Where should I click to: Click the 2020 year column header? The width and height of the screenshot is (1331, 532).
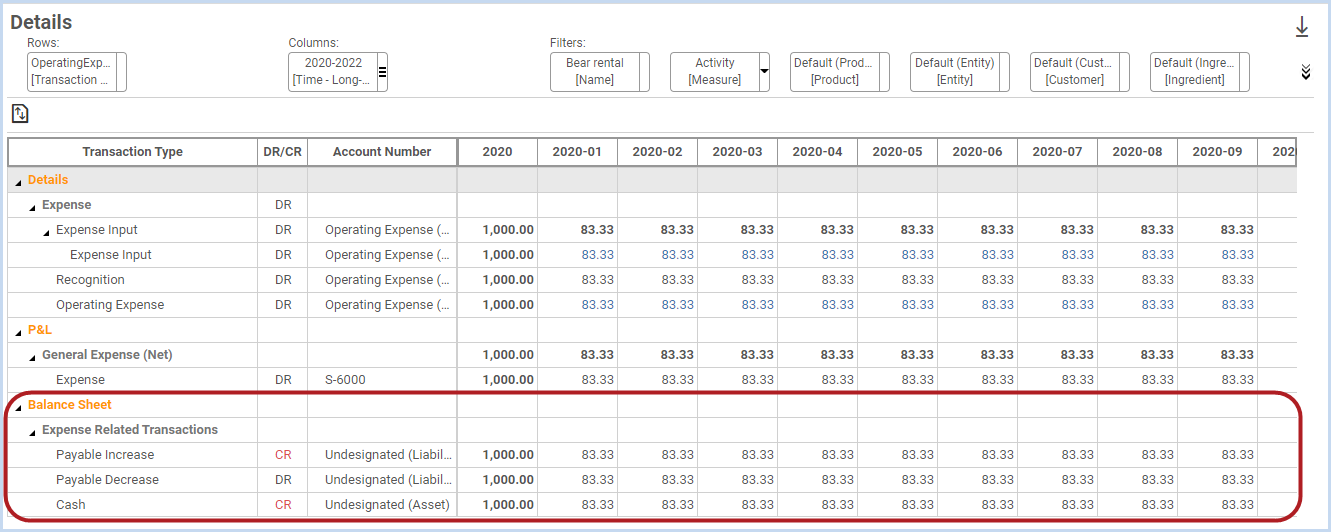(497, 152)
